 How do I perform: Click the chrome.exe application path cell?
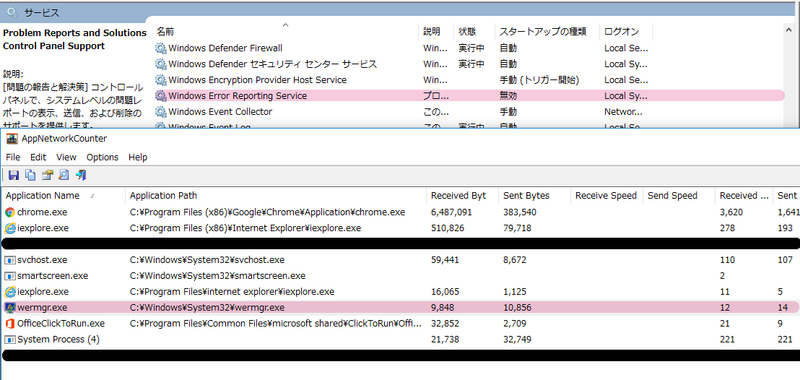click(267, 212)
